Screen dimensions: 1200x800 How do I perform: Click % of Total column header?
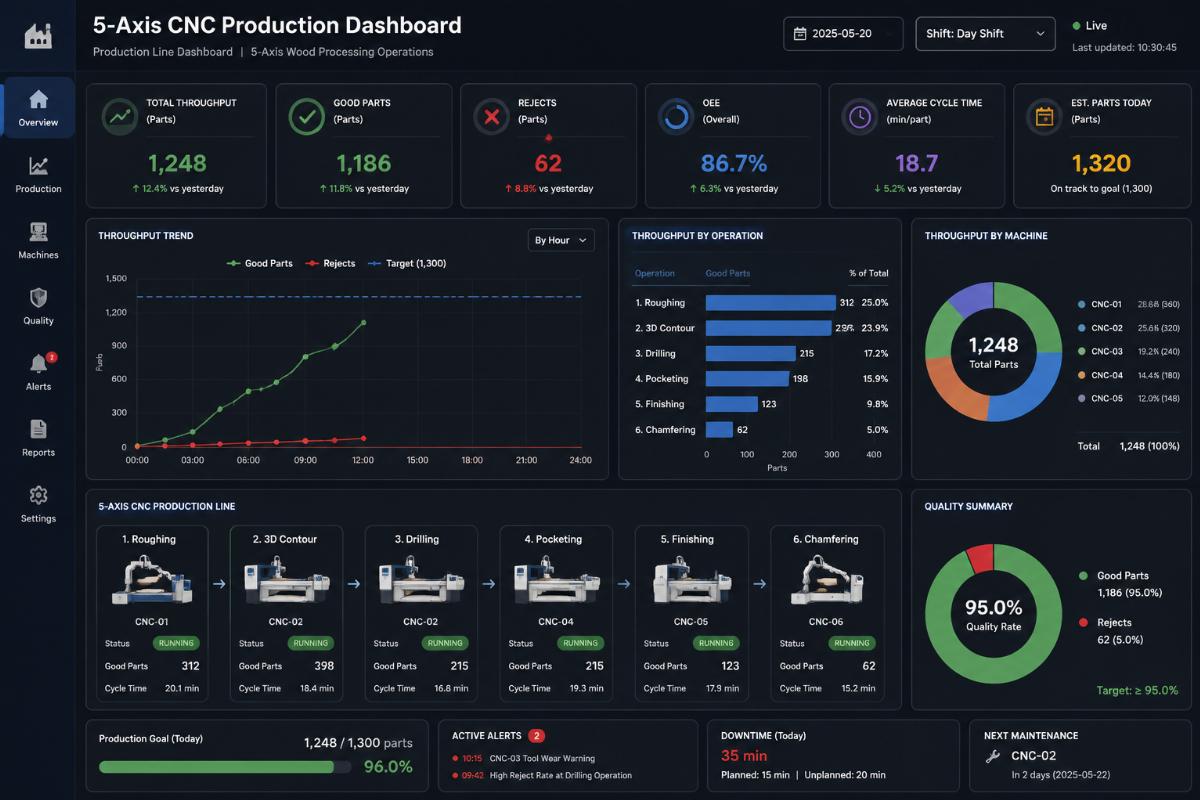(x=868, y=273)
